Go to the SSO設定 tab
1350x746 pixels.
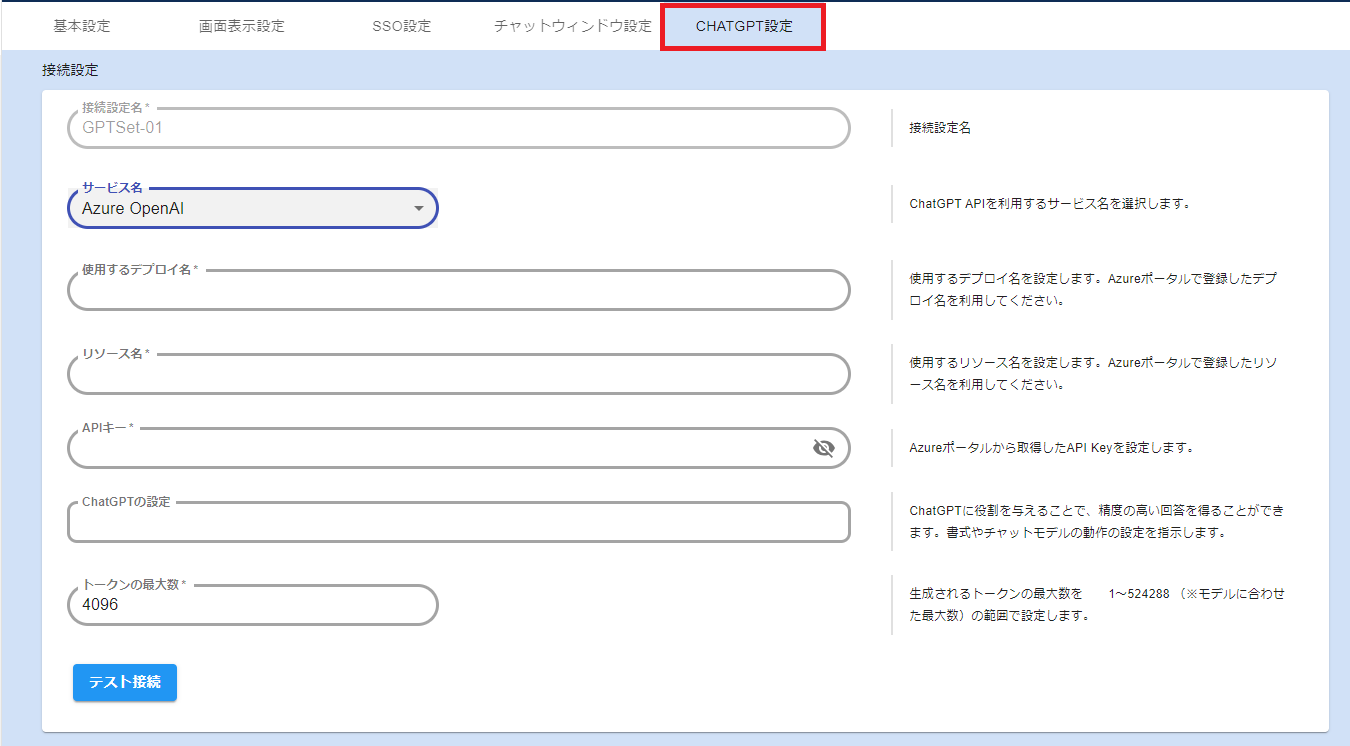tap(401, 26)
